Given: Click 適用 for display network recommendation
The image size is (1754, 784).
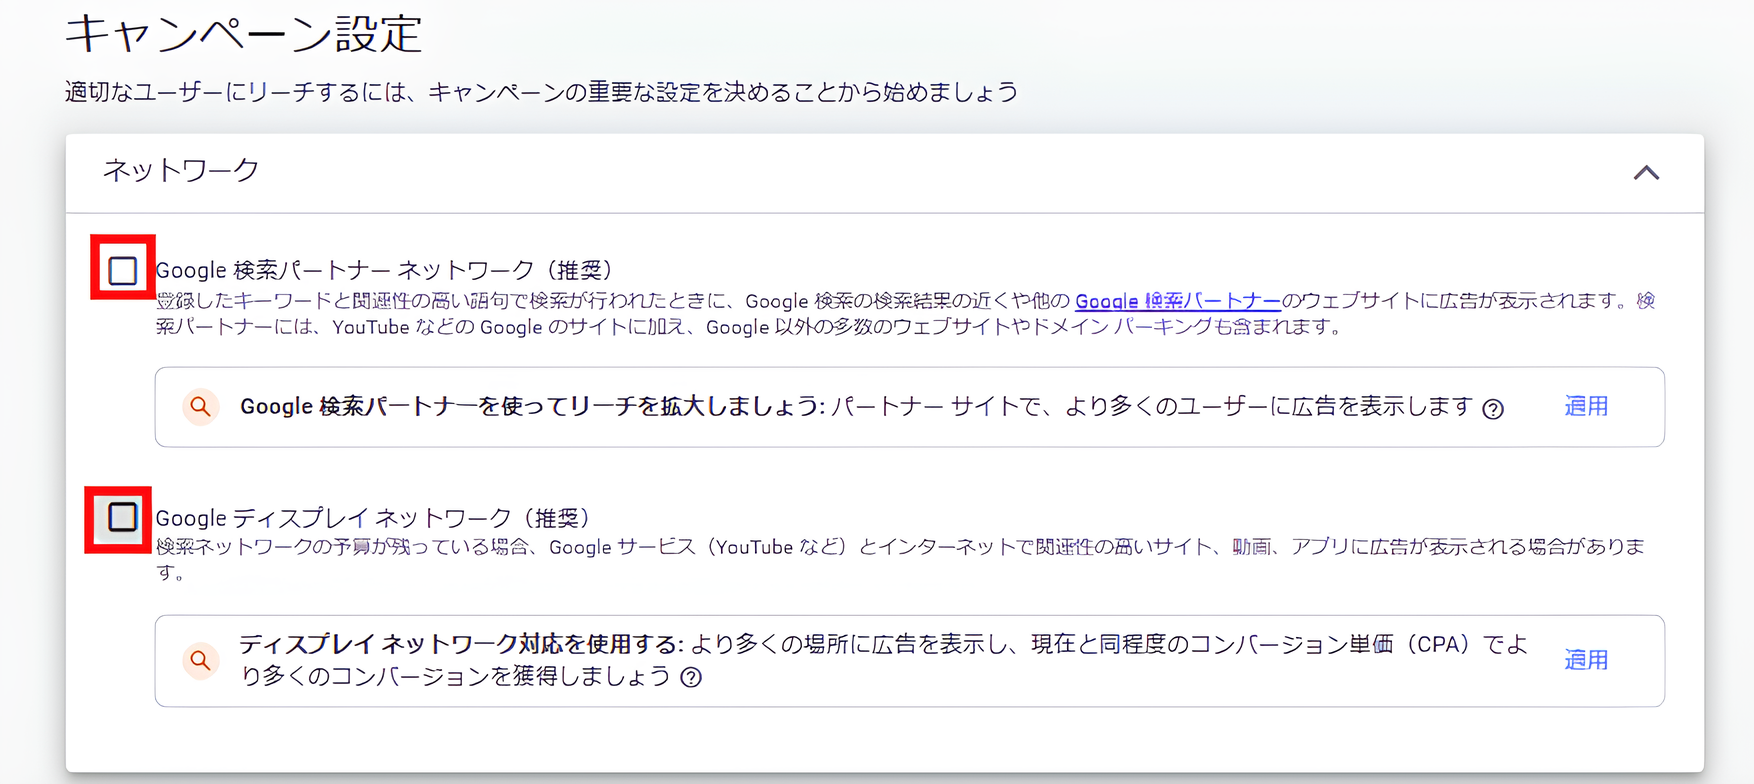Looking at the screenshot, I should click(1586, 660).
